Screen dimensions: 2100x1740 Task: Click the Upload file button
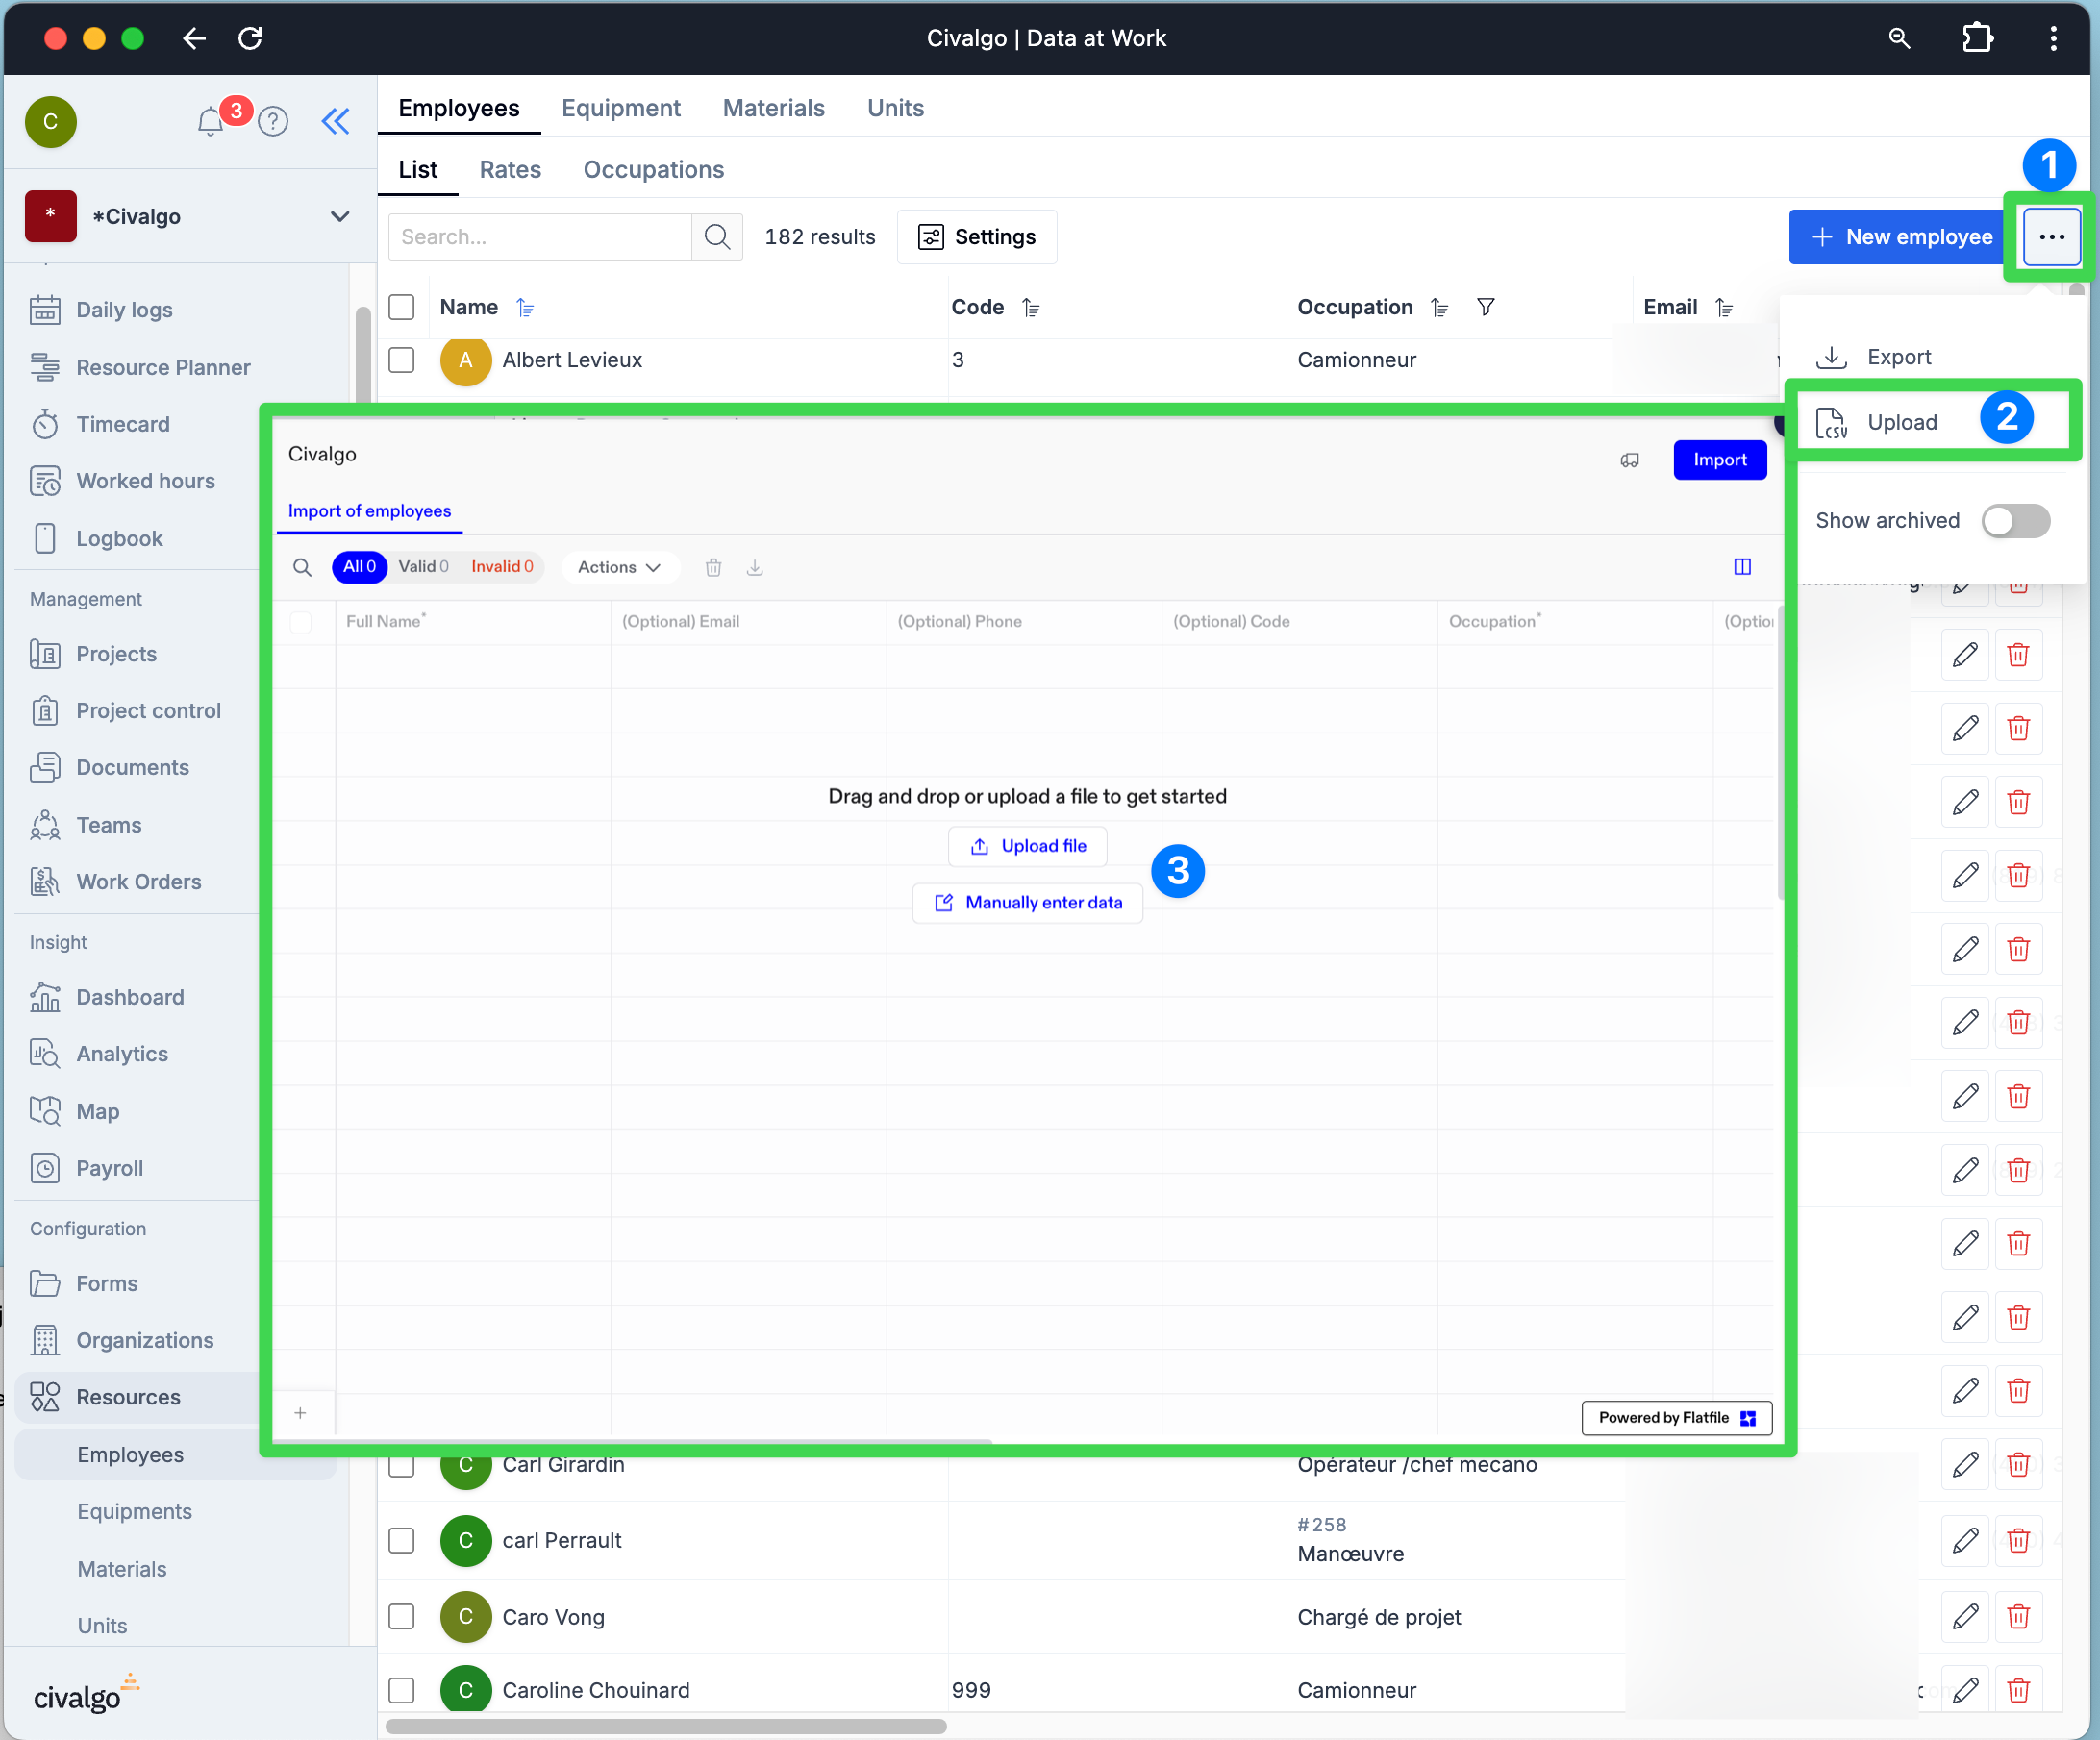point(1027,846)
